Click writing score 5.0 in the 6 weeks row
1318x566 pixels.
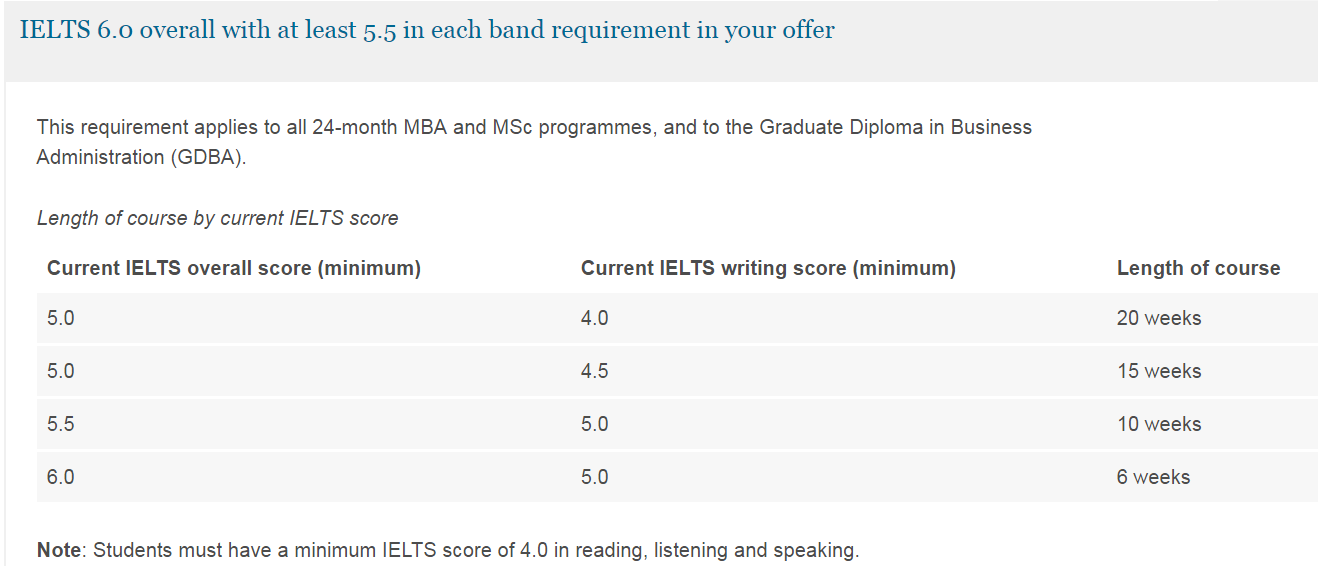click(594, 477)
